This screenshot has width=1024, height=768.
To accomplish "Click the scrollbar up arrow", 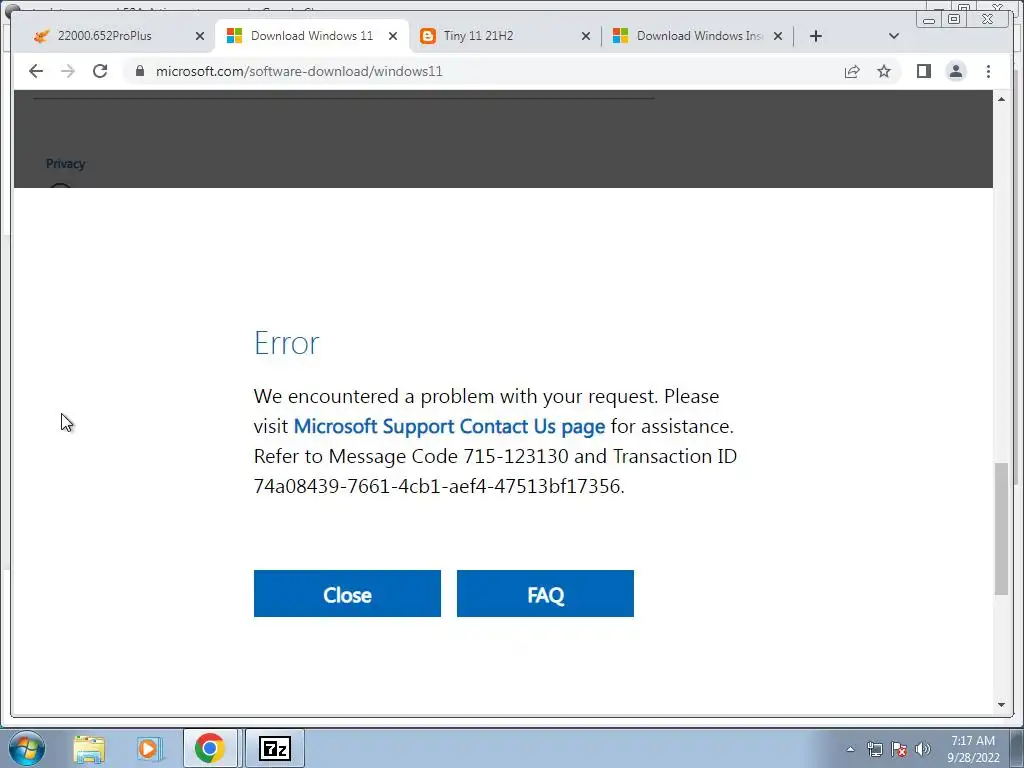I will (x=1001, y=99).
